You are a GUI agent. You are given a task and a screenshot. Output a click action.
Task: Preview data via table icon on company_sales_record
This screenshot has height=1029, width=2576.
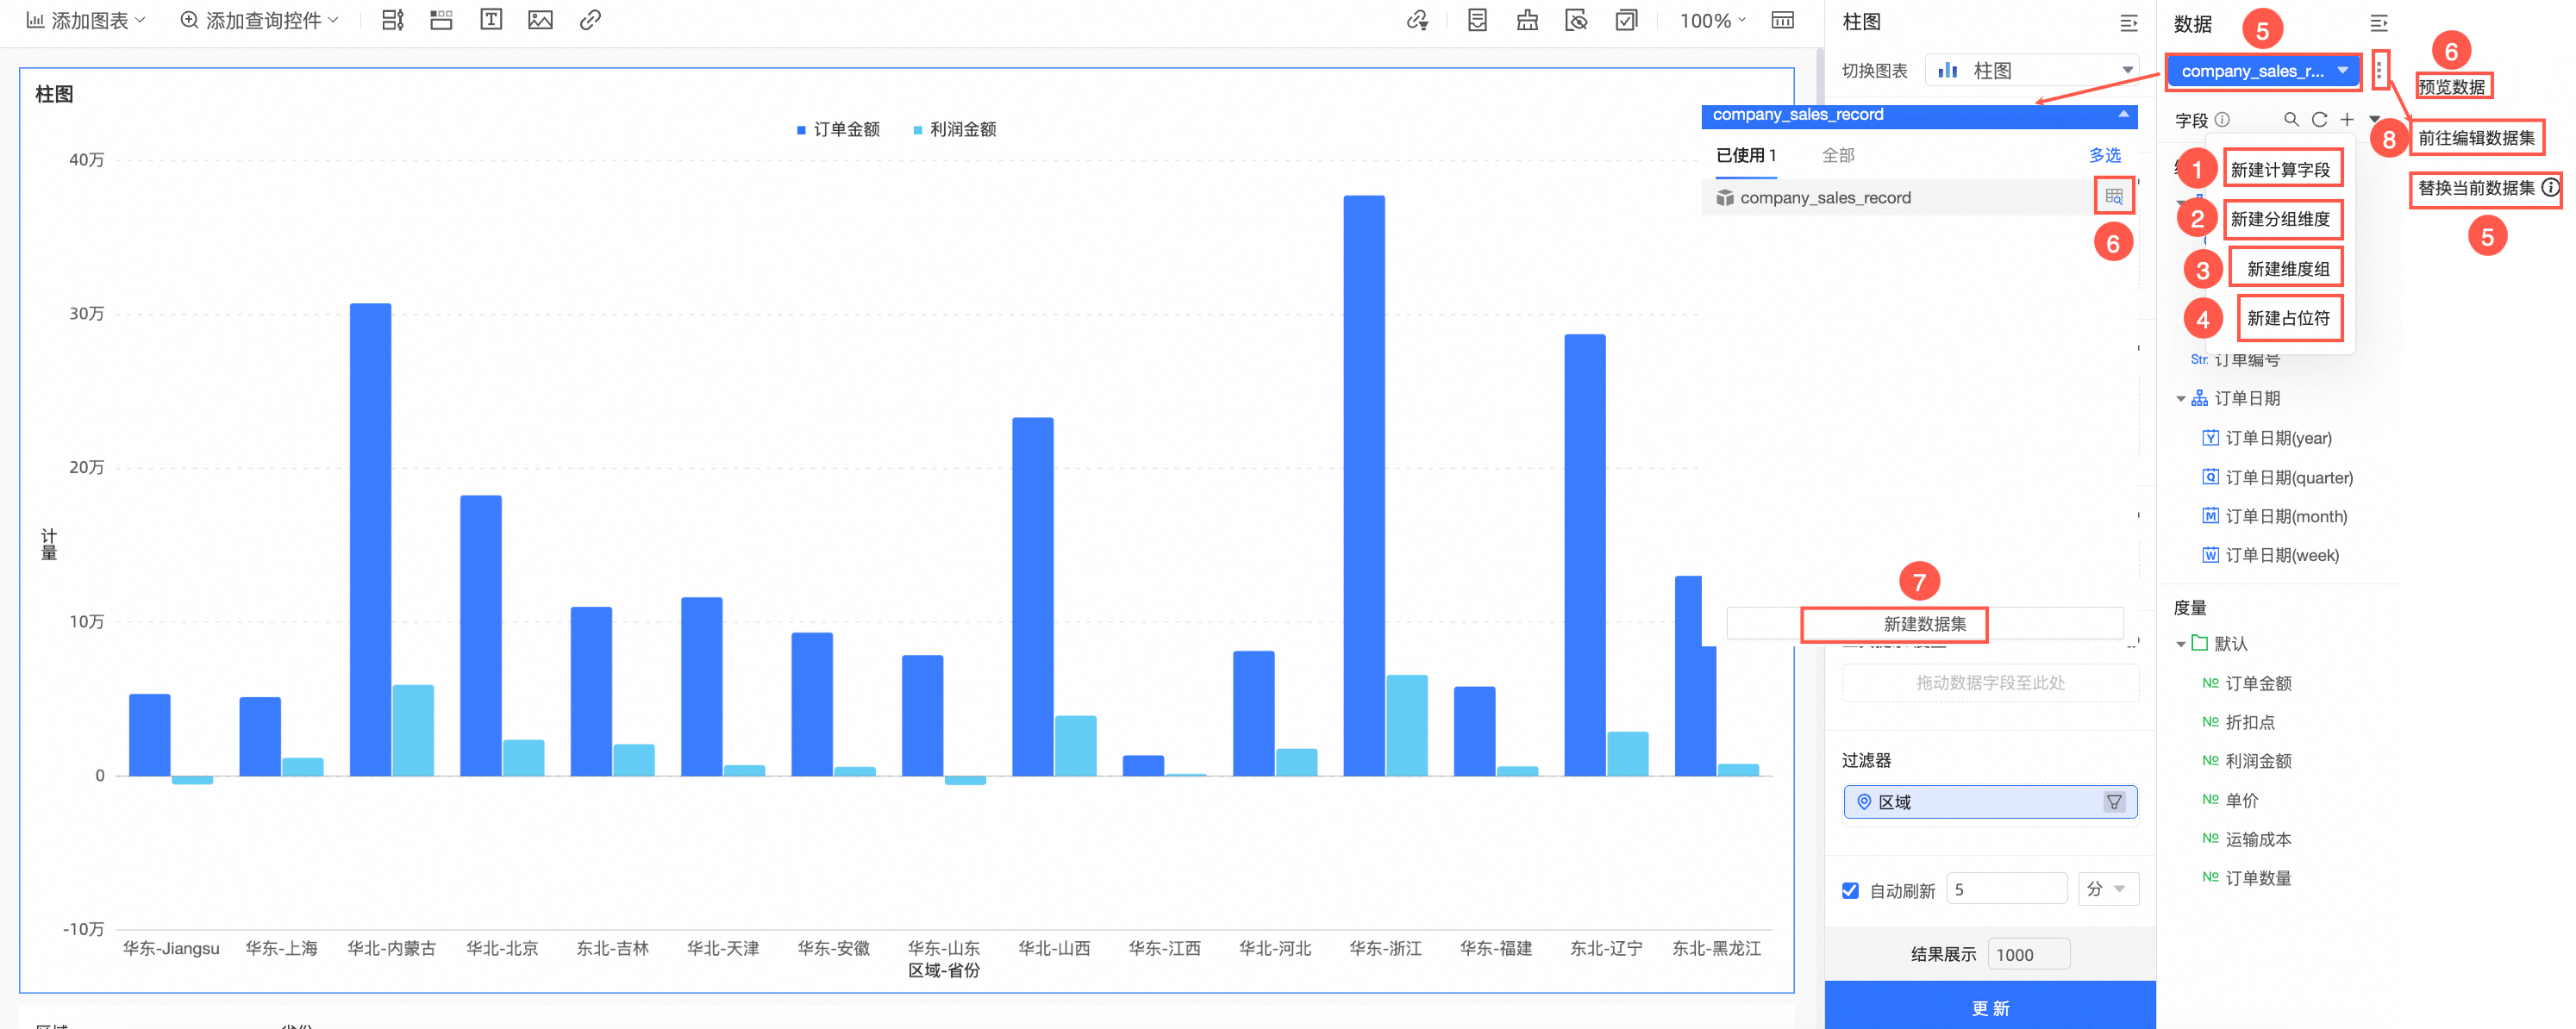[2113, 196]
